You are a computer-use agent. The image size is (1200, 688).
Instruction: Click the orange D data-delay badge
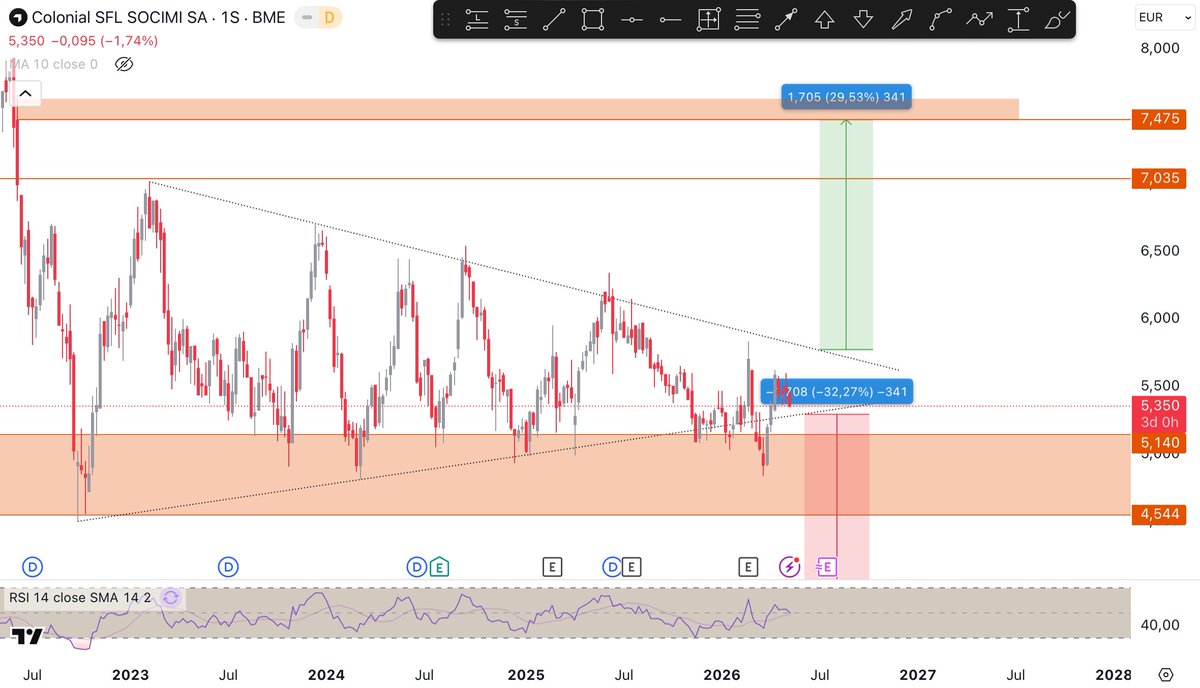coord(332,18)
